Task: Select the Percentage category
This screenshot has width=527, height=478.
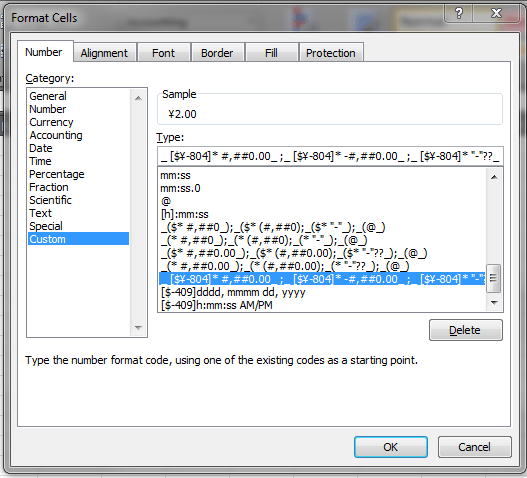Action: [x=78, y=174]
